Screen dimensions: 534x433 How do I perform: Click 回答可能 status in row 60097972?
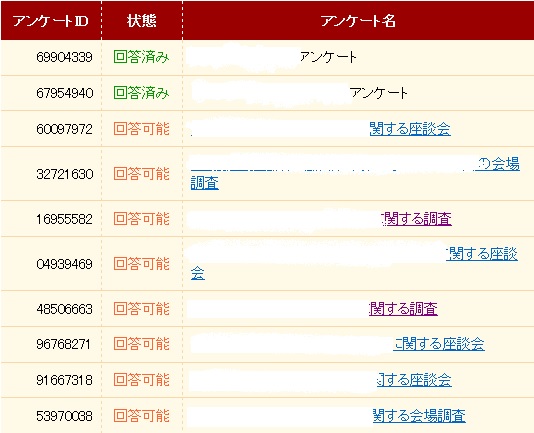tap(141, 129)
